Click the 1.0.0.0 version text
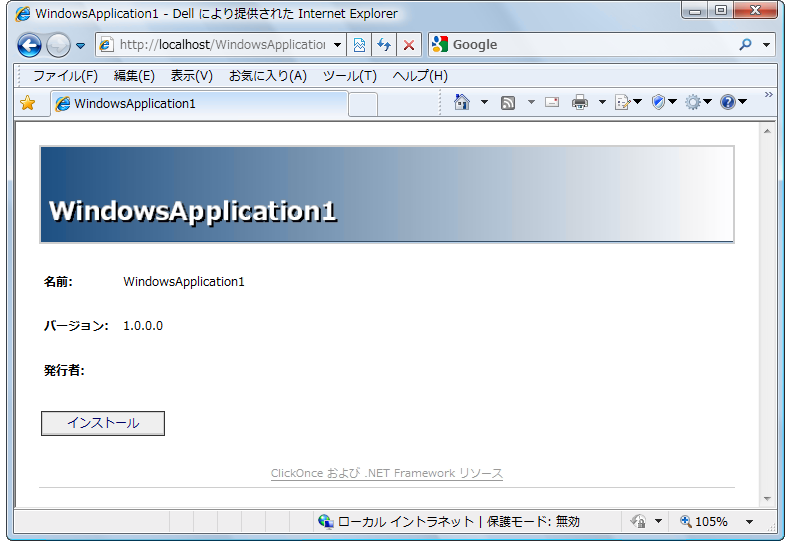The width and height of the screenshot is (788, 543). coord(143,326)
